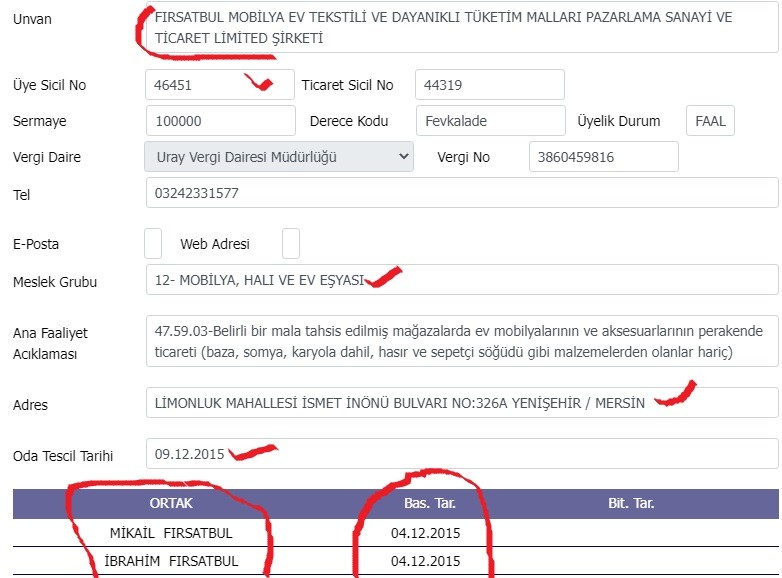Click the Web Adresi label

pyautogui.click(x=215, y=244)
